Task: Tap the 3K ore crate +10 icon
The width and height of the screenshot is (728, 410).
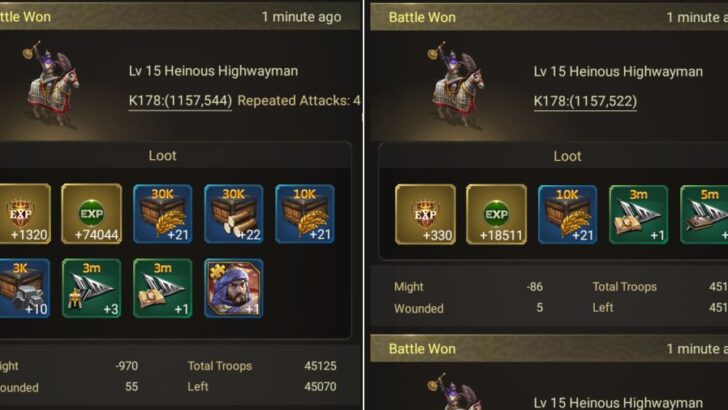Action: click(x=25, y=288)
